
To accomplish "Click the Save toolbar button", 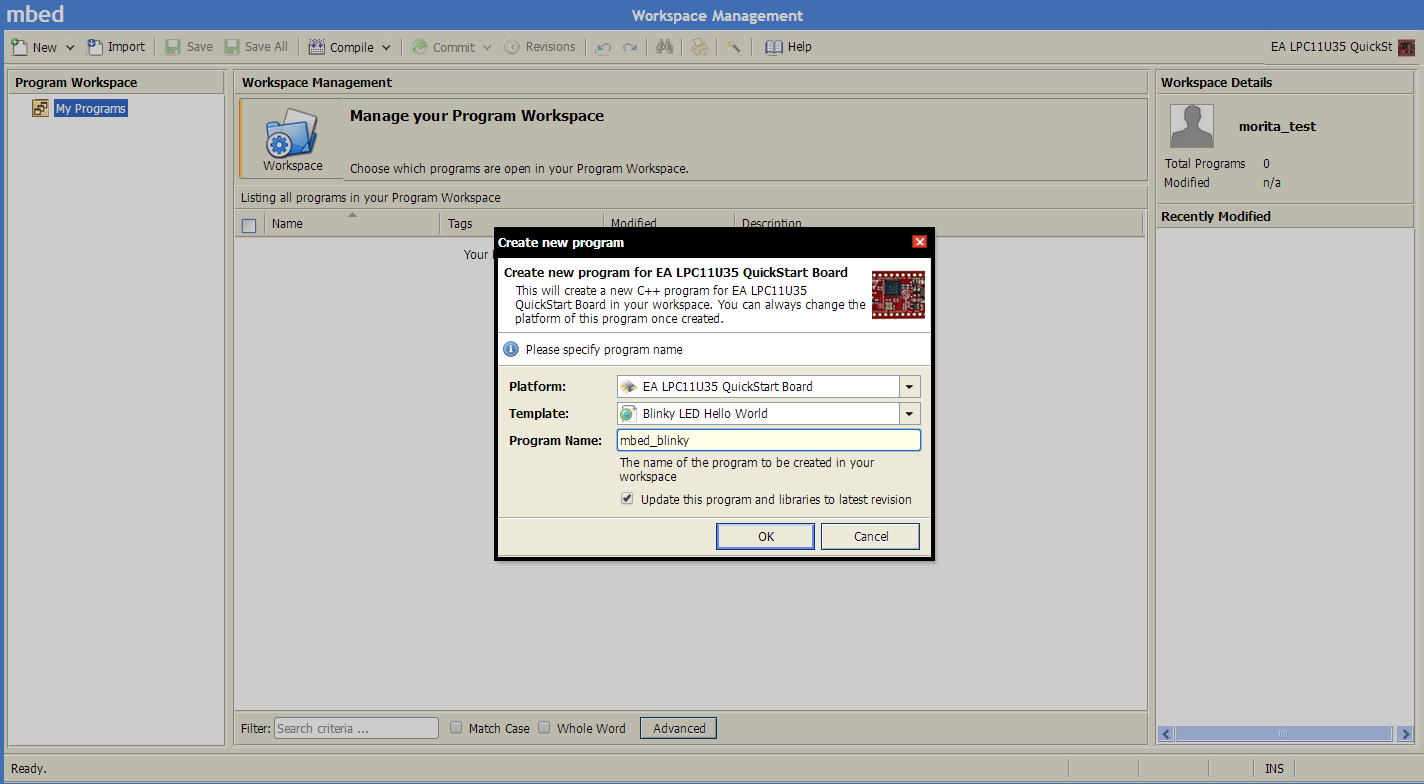I will click(188, 47).
